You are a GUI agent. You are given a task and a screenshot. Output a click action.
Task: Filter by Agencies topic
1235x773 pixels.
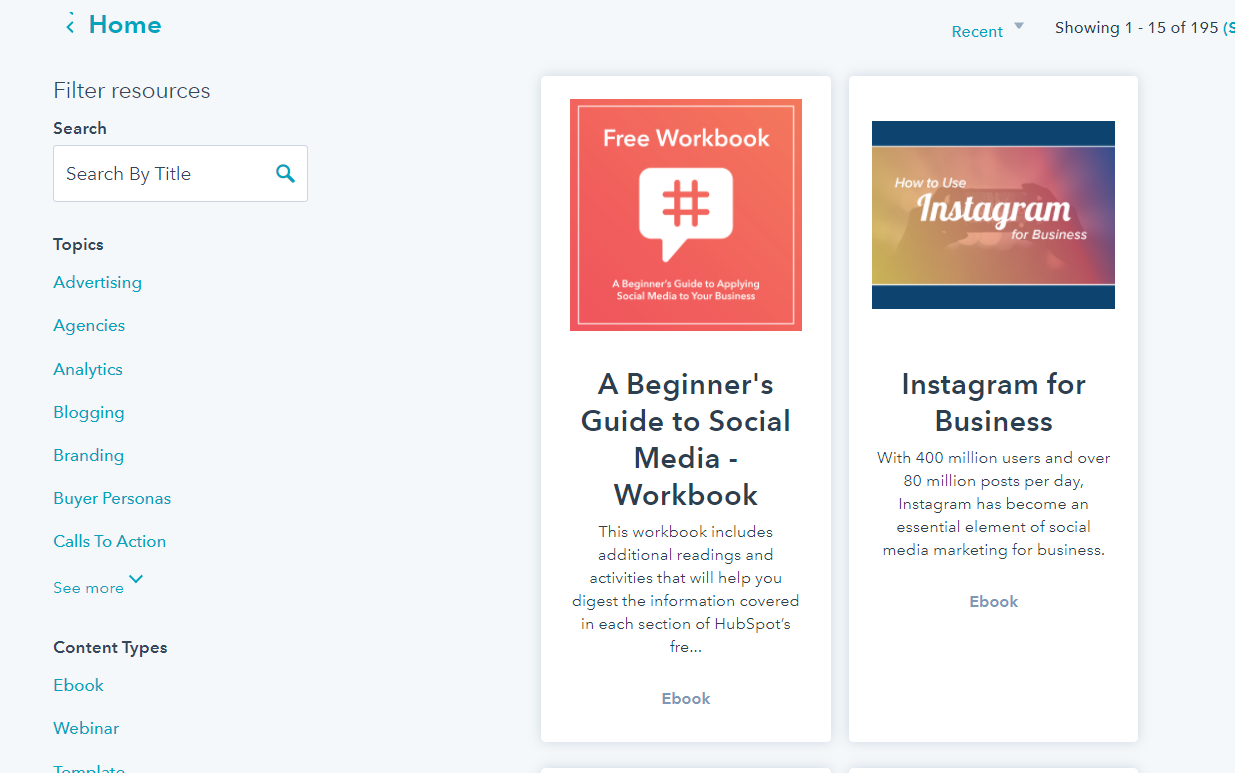pos(89,325)
